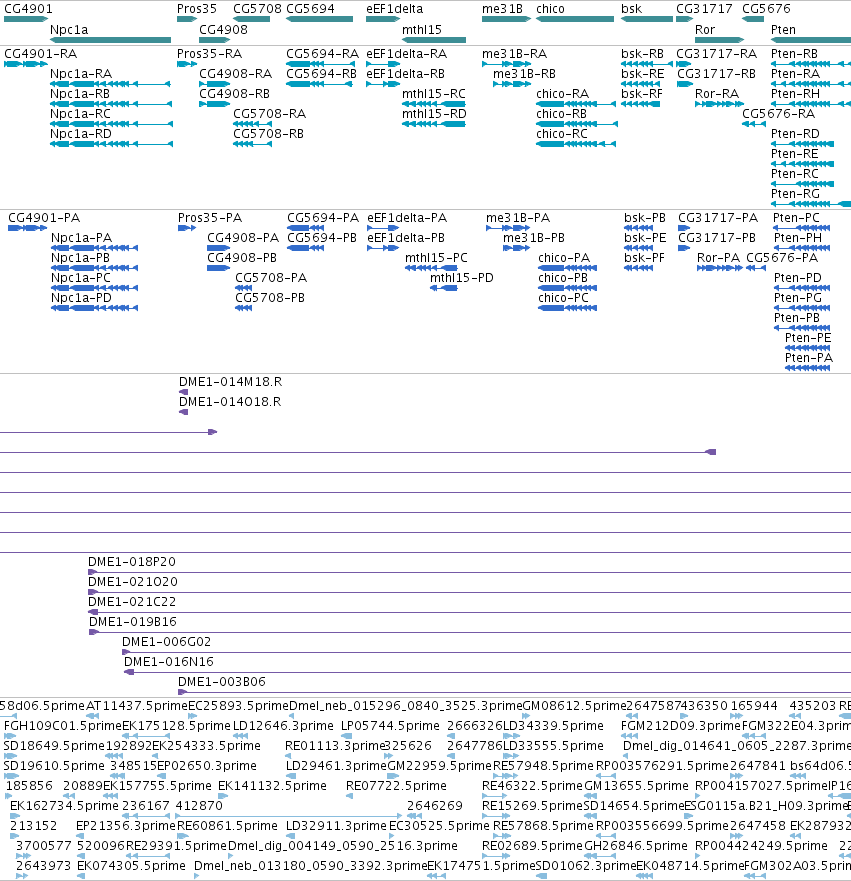Click the DME1-018P20 BAC label
The image size is (851, 881).
click(132, 562)
